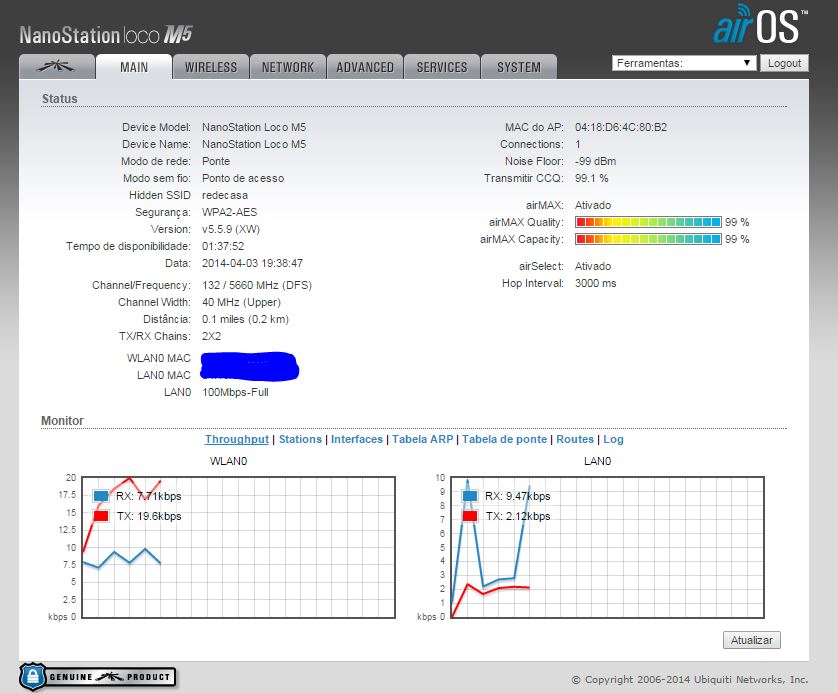Screen dimensions: 838x693
Task: Click the date value 2014-04-03 19:38:47
Action: pyautogui.click(x=252, y=263)
